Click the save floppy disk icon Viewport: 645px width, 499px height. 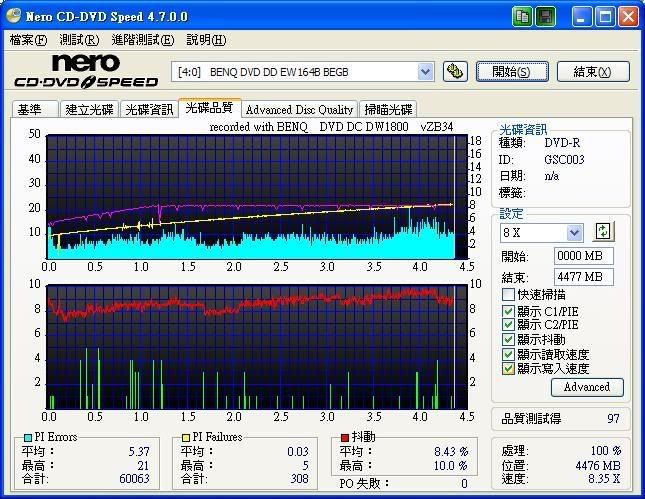point(545,17)
